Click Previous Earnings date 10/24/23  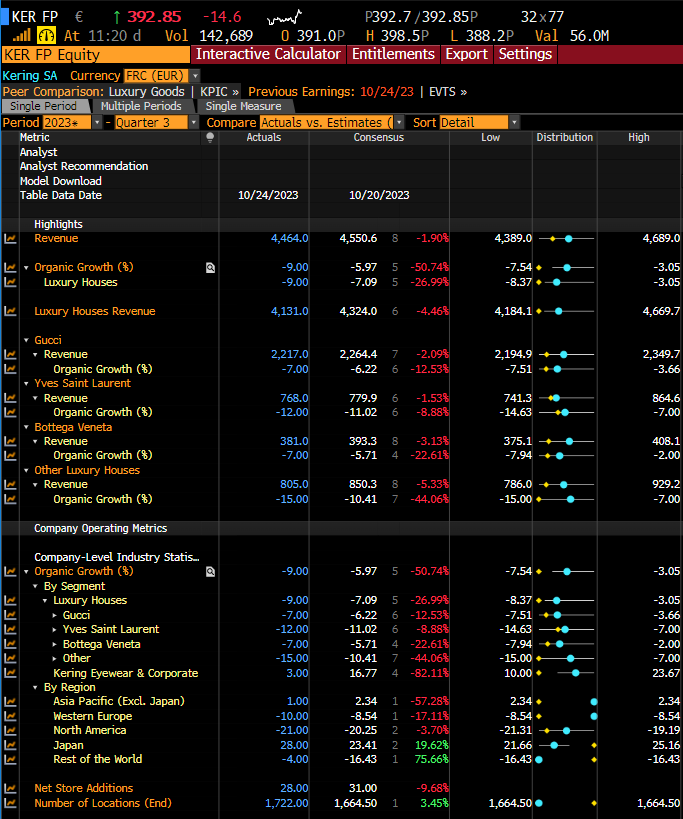(x=387, y=92)
